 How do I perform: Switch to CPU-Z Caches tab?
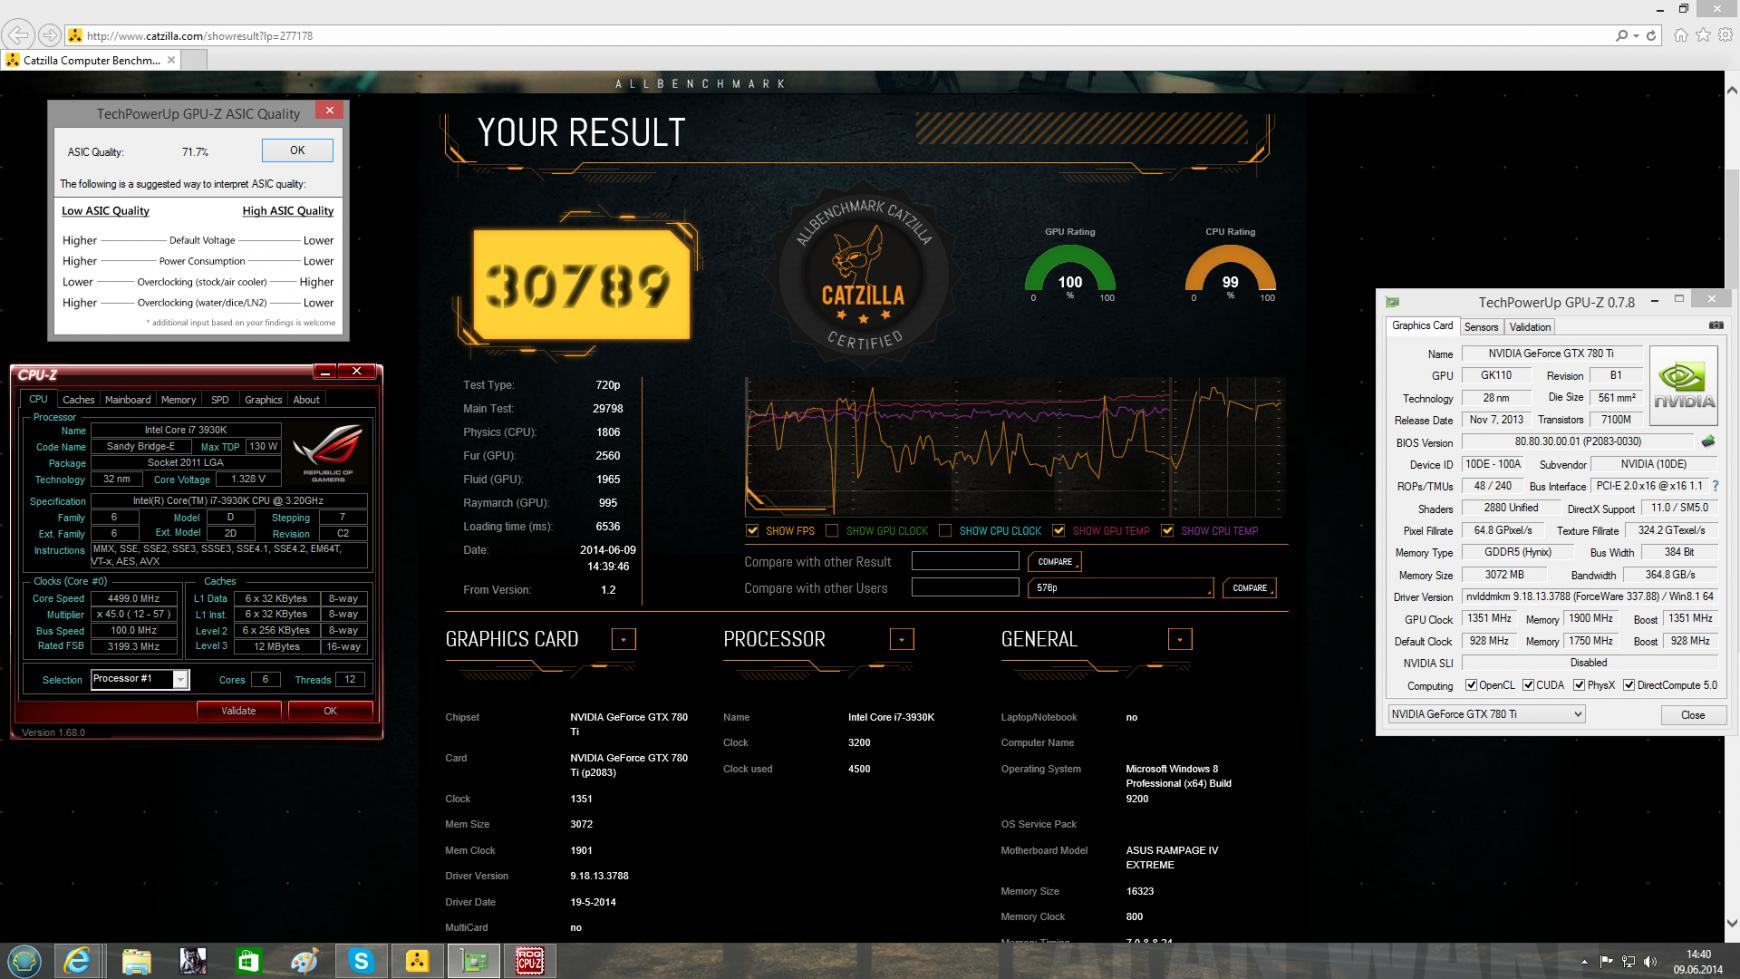coord(78,399)
